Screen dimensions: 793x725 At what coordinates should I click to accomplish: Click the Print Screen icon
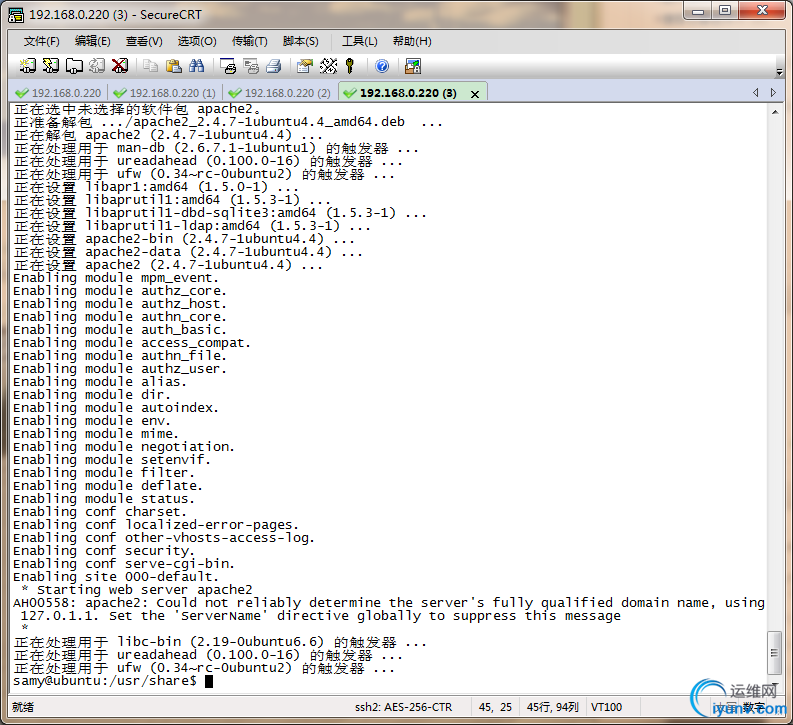(228, 66)
